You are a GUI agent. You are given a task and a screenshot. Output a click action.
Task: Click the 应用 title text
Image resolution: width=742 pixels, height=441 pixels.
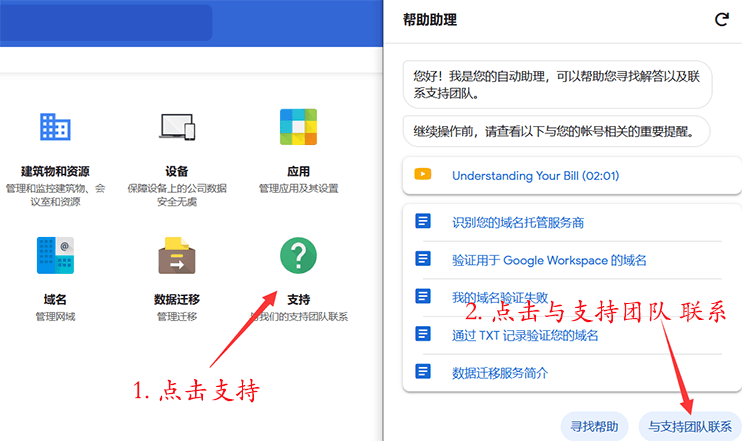coord(299,171)
